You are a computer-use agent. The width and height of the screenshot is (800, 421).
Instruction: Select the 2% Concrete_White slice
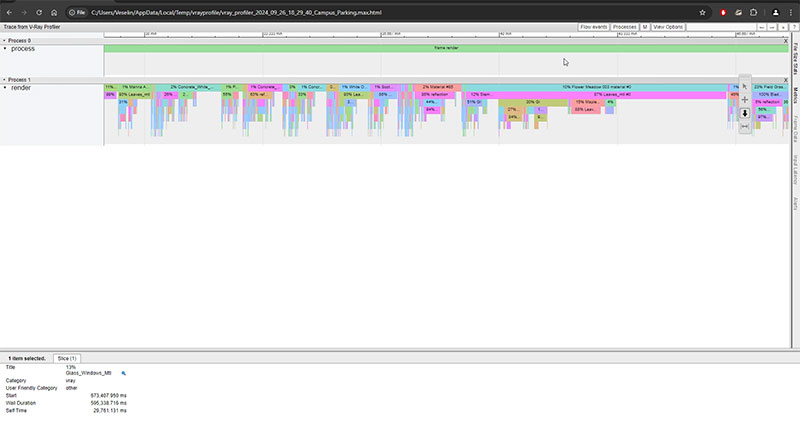pyautogui.click(x=189, y=87)
